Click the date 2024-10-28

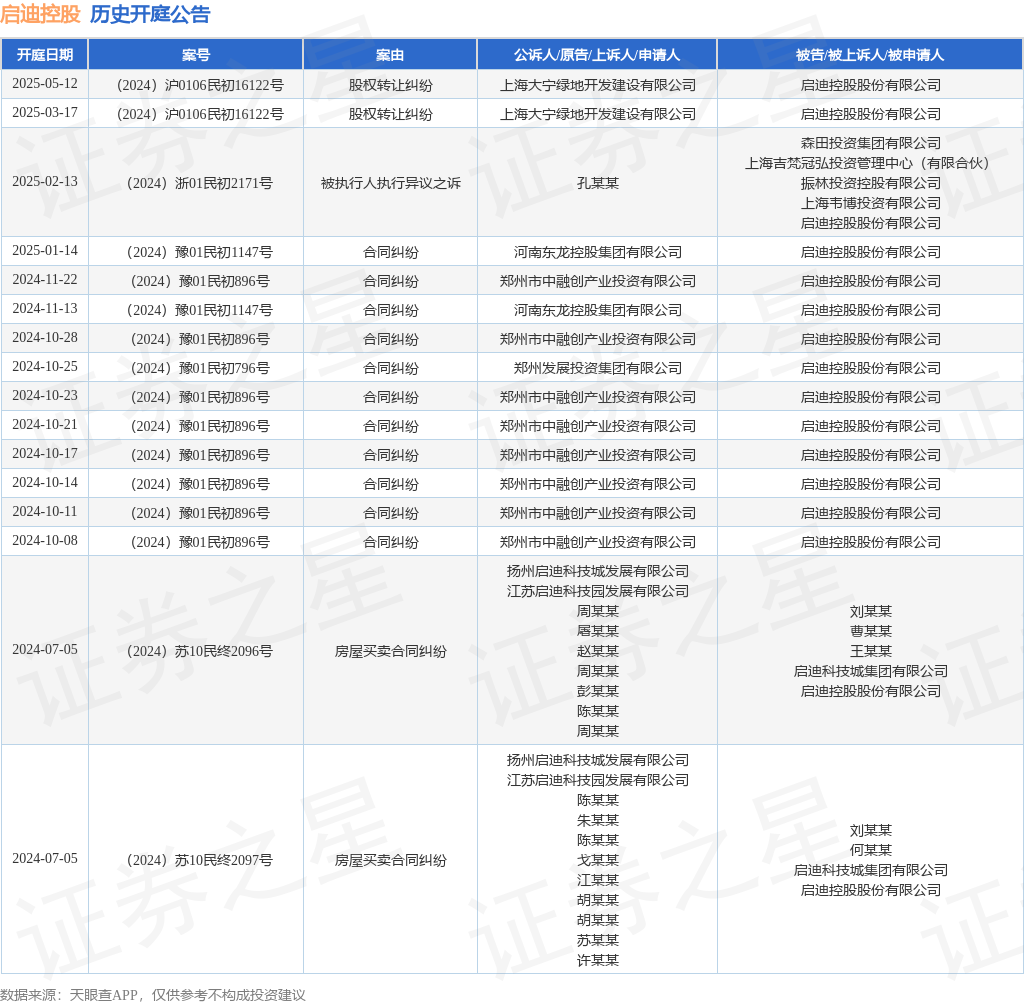coord(44,338)
